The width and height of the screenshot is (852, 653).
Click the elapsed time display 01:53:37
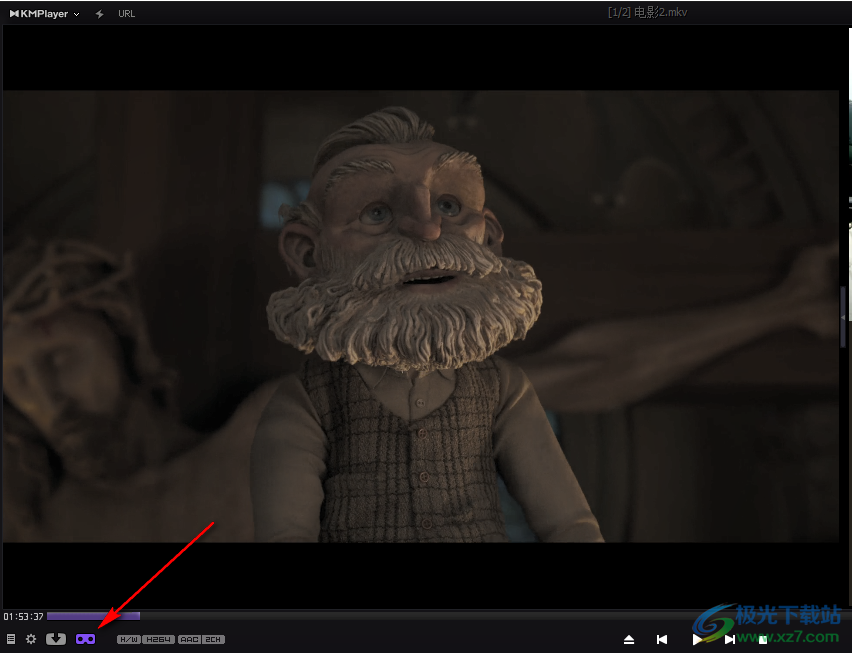click(23, 616)
